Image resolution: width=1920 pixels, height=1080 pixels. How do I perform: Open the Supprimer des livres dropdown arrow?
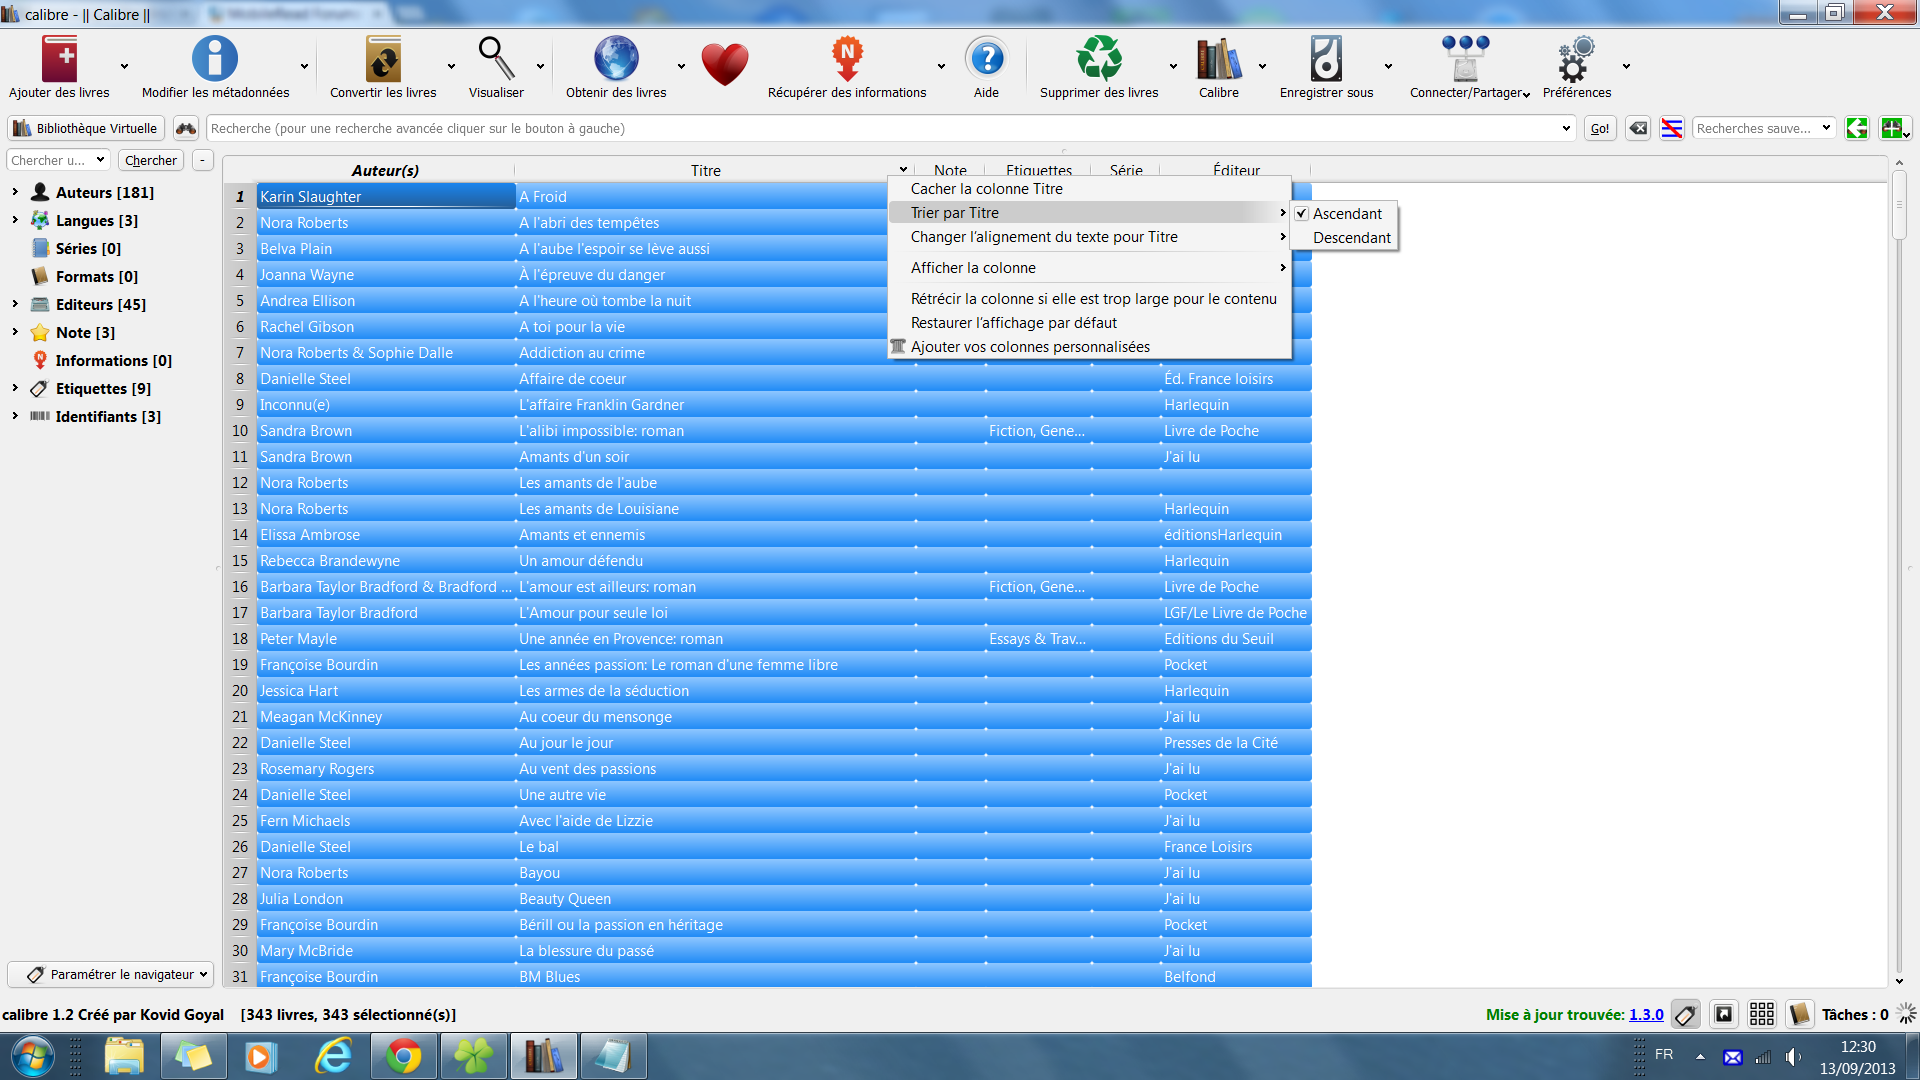tap(1173, 66)
